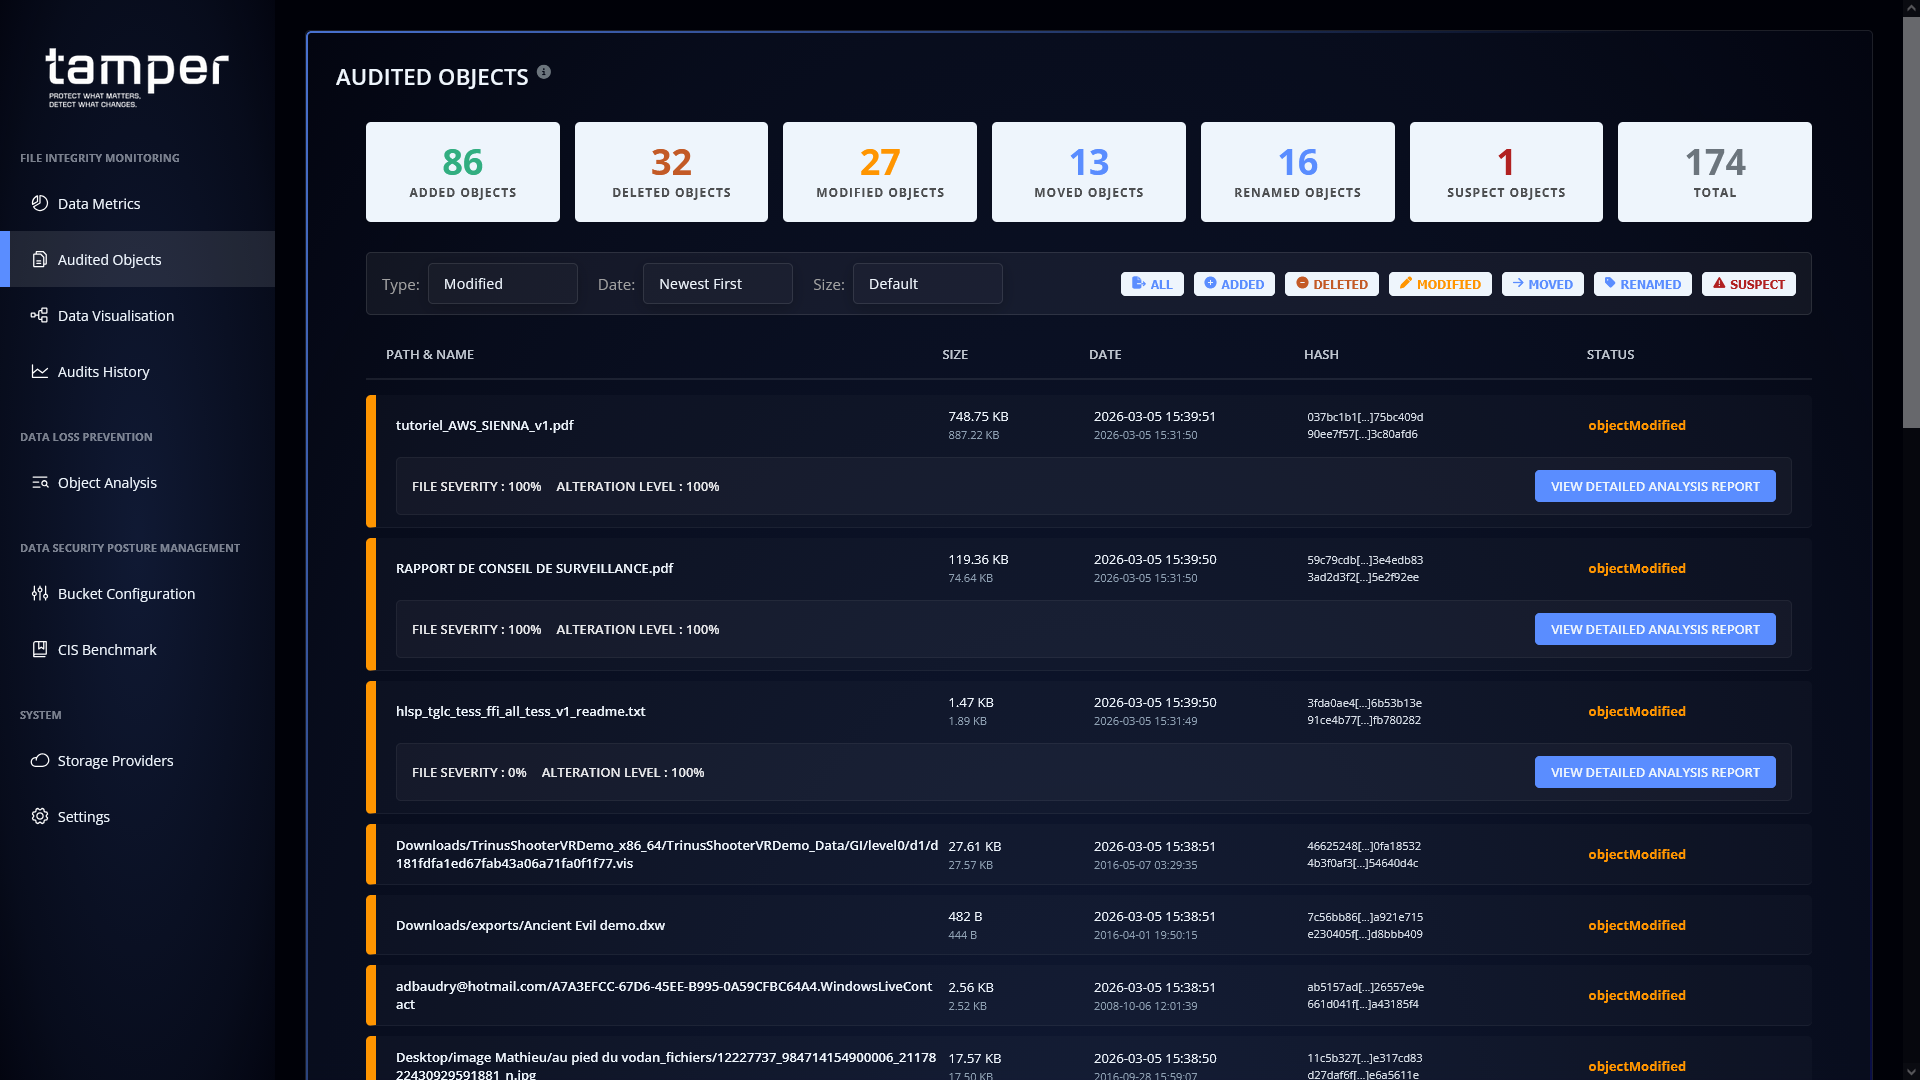Click the Data Visualisation sidebar icon
1920x1080 pixels.
click(40, 315)
